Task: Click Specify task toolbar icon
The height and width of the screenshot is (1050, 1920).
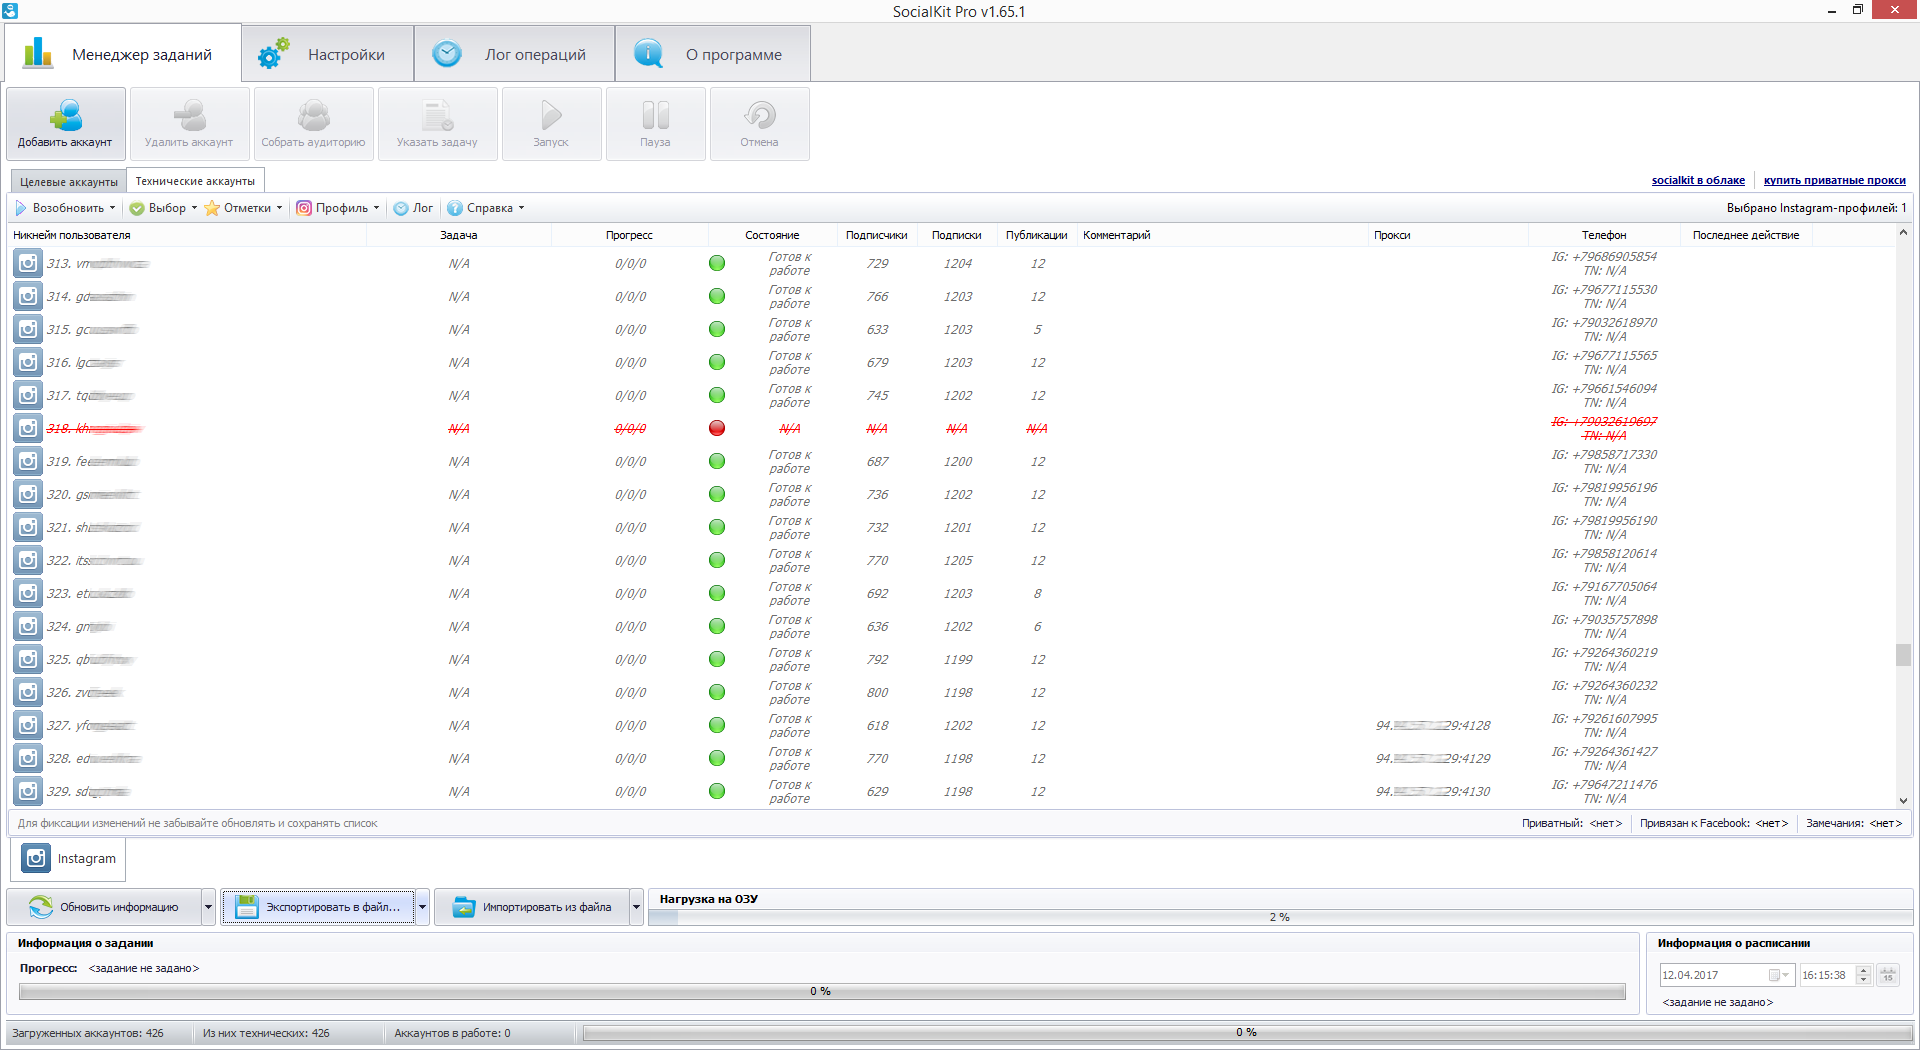Action: pos(437,124)
